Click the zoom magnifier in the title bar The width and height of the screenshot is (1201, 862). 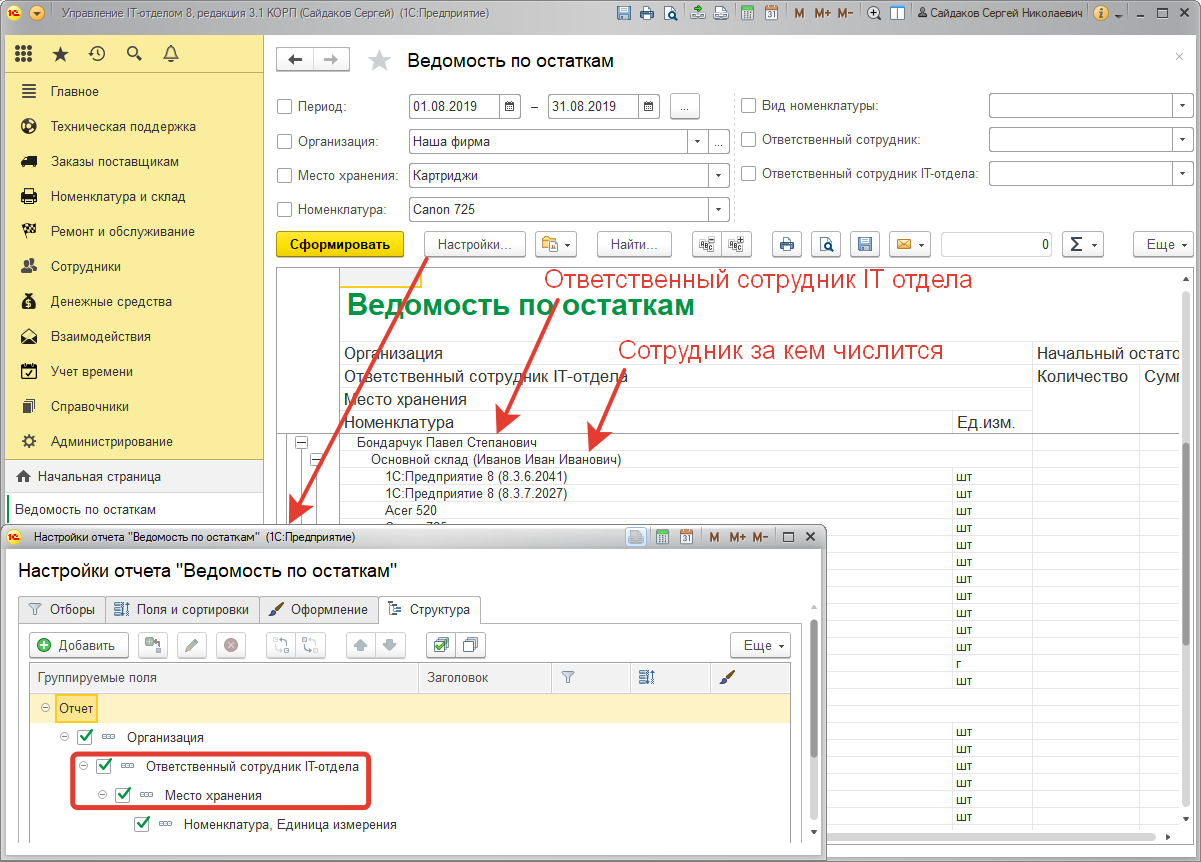874,13
